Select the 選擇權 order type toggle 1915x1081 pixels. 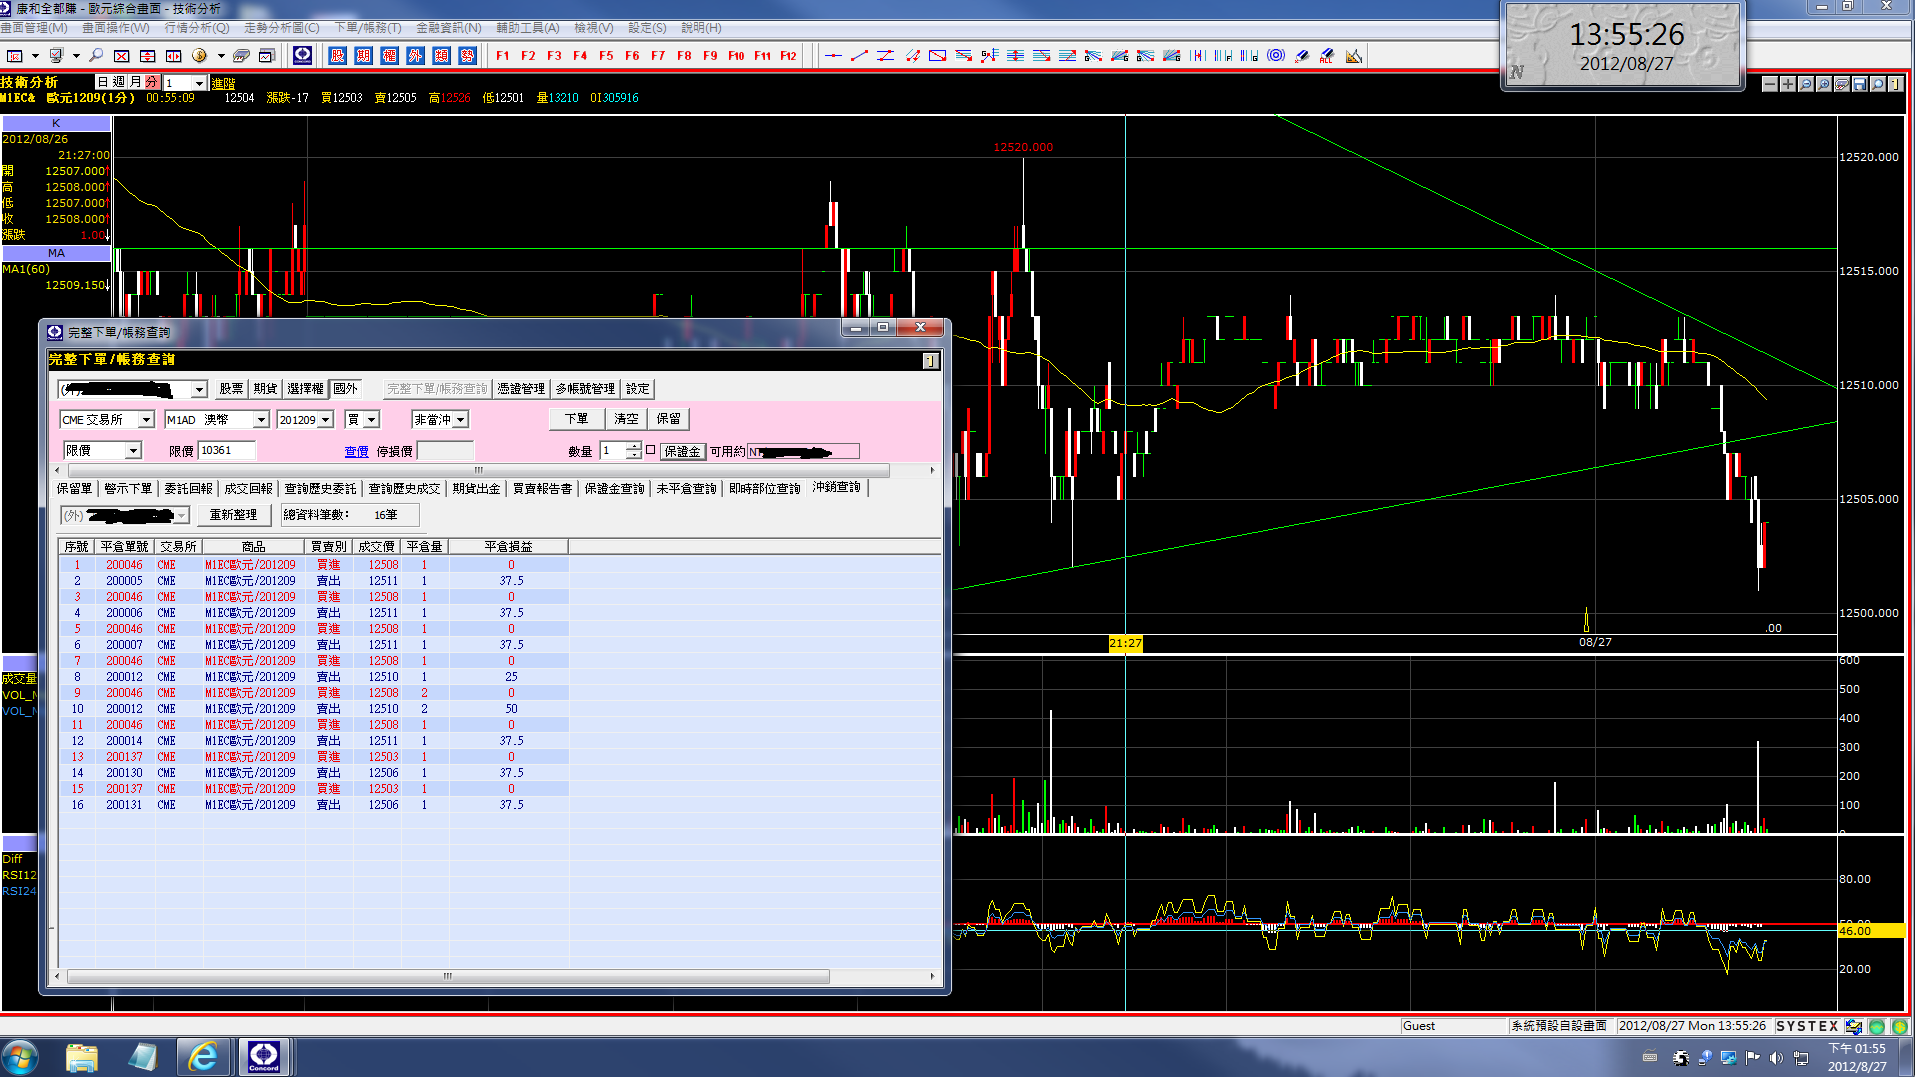click(x=305, y=389)
